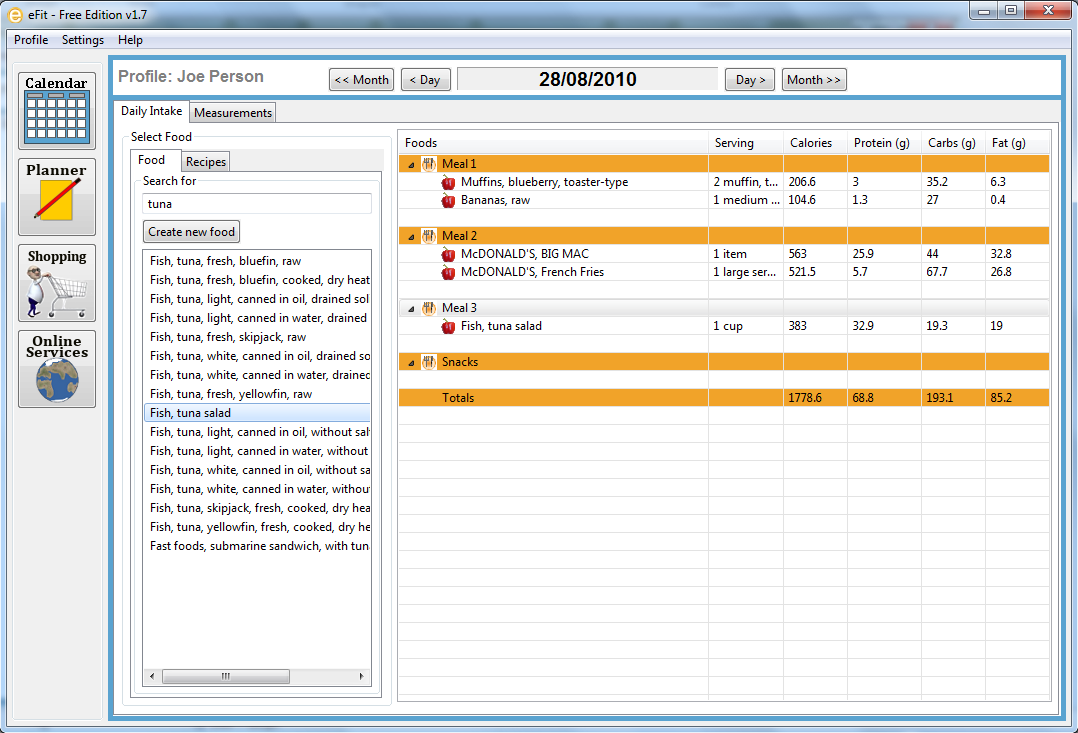1078x733 pixels.
Task: Go to next day with Day >
Action: tap(750, 80)
